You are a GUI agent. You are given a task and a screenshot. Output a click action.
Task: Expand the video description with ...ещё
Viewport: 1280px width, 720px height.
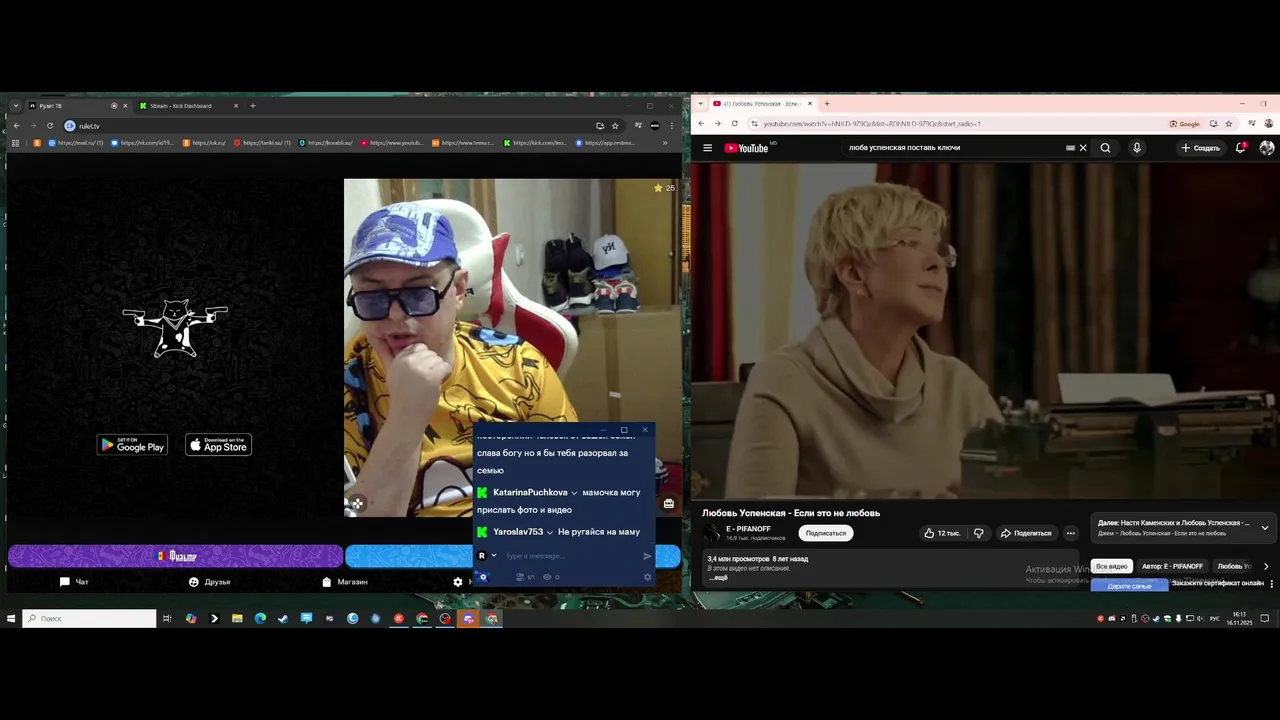(720, 578)
